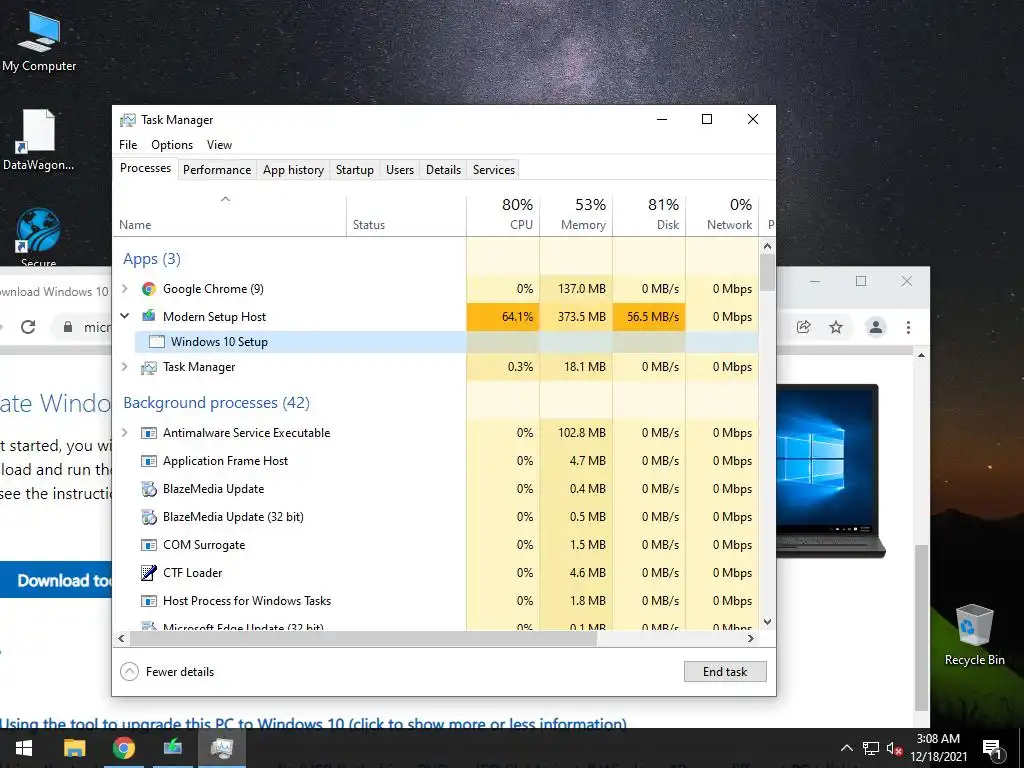Image resolution: width=1024 pixels, height=768 pixels.
Task: Open Chrome's profile avatar icon
Action: (876, 327)
